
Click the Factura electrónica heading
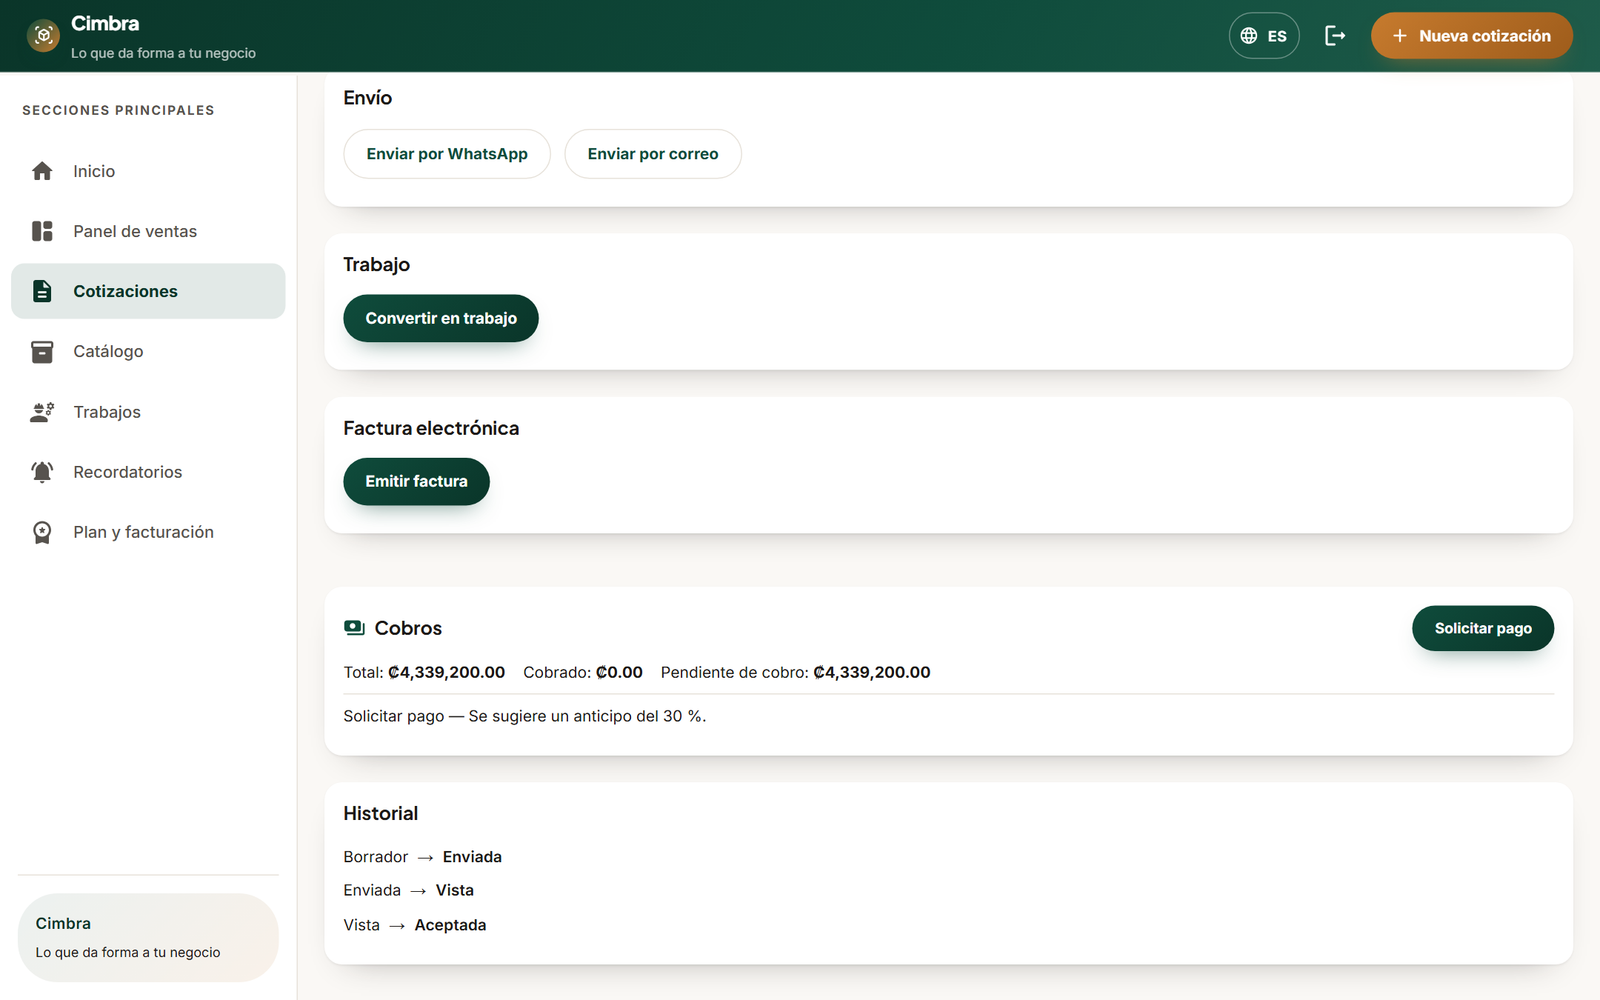click(431, 428)
